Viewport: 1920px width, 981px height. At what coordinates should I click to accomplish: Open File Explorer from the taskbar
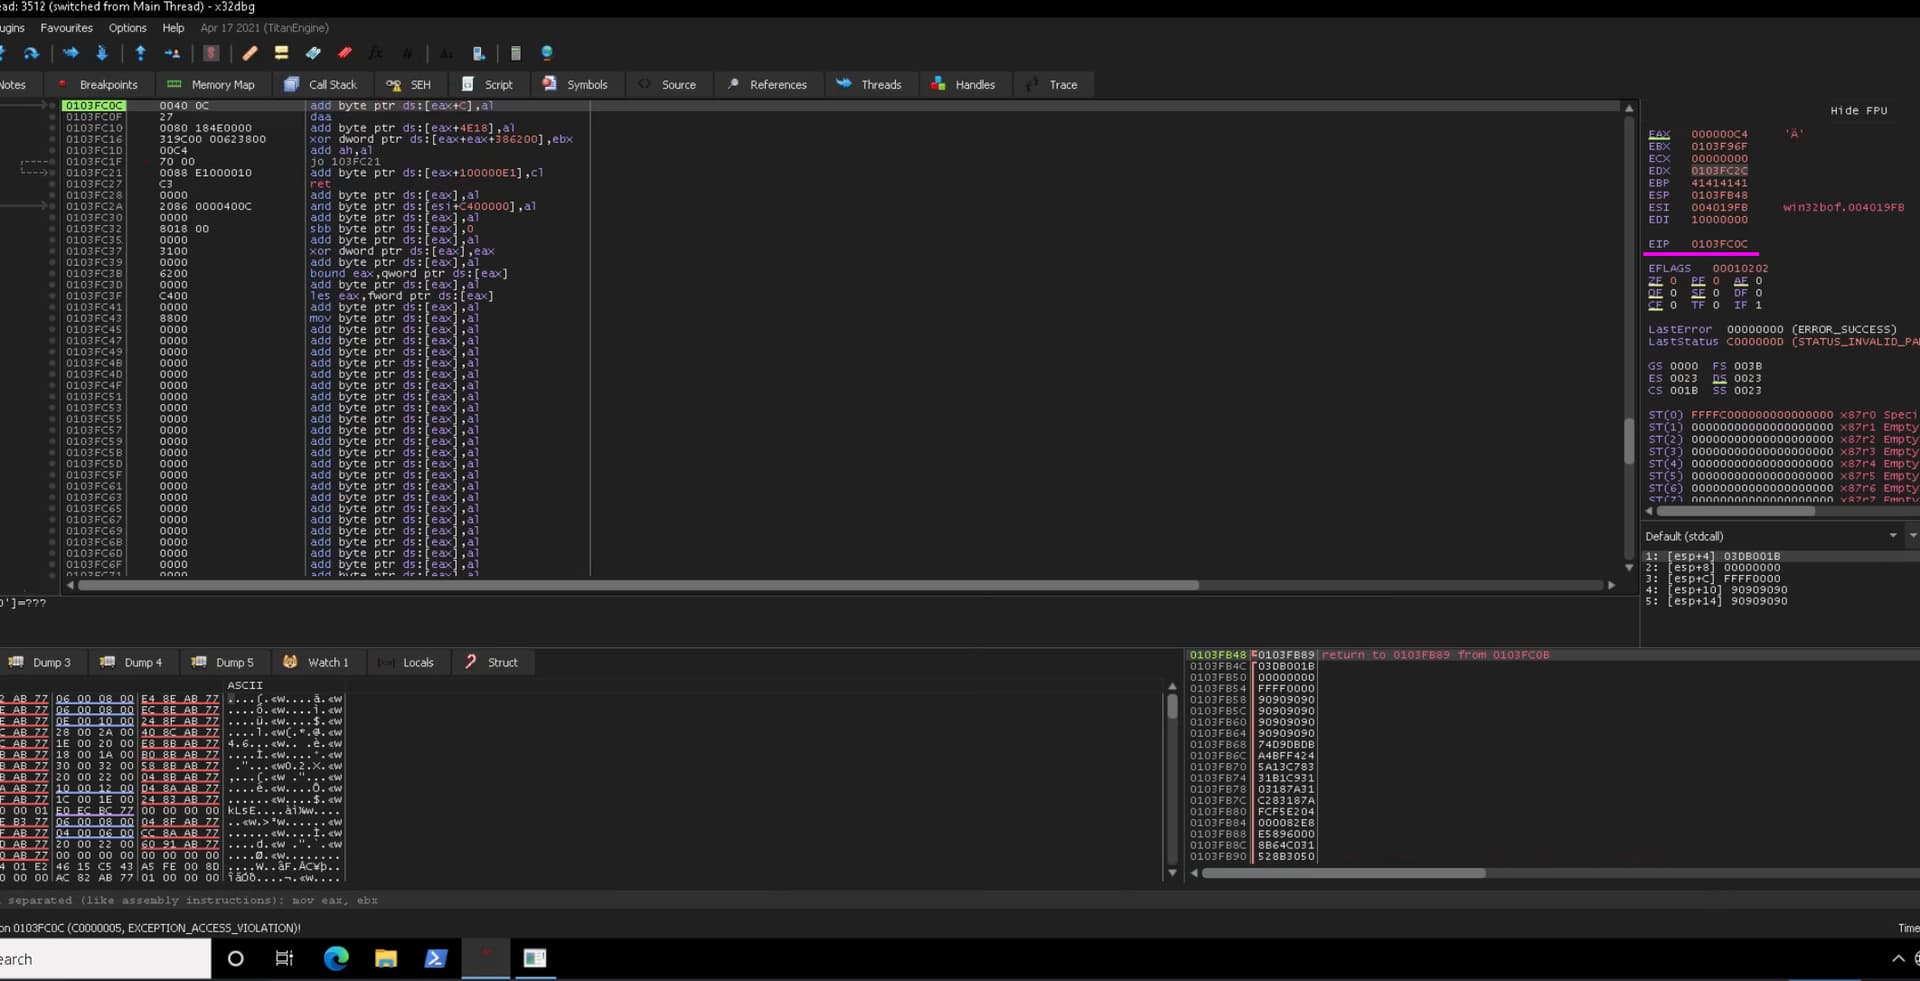pyautogui.click(x=386, y=958)
